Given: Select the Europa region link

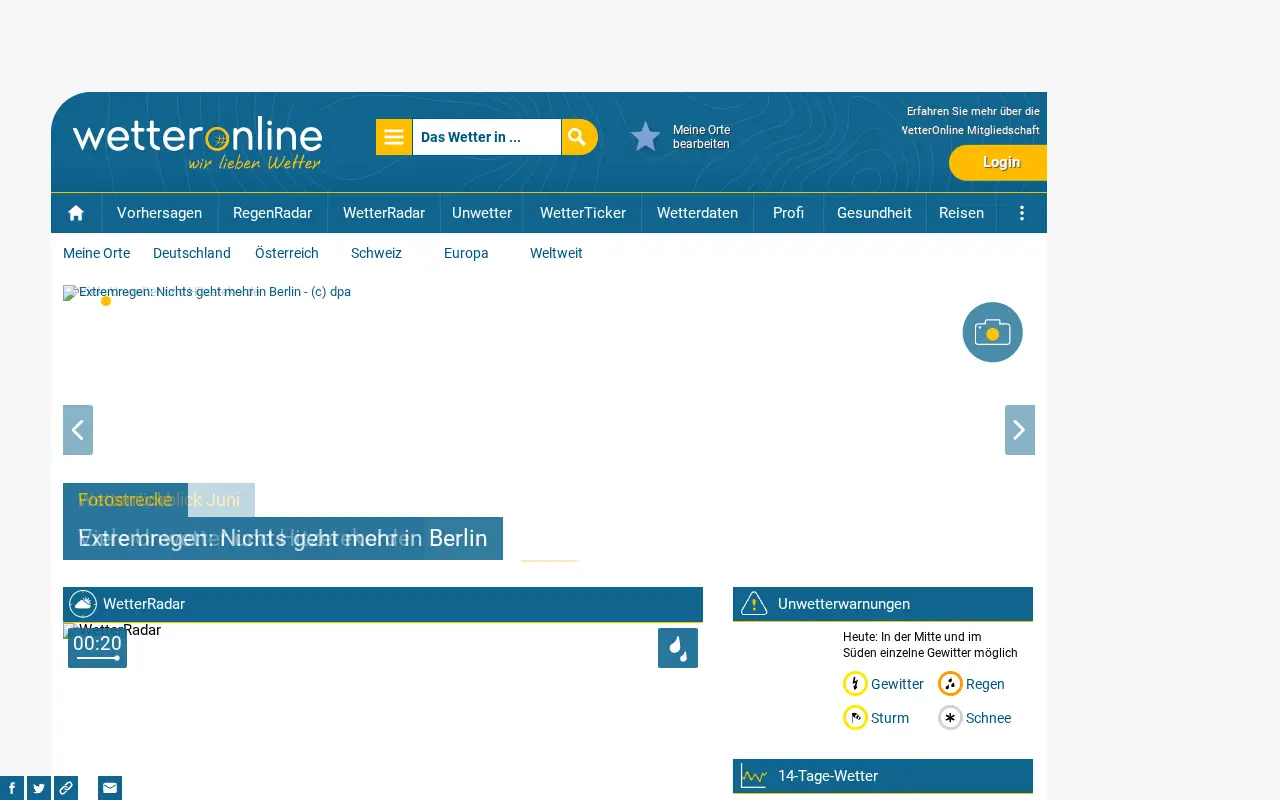Looking at the screenshot, I should click(x=466, y=253).
